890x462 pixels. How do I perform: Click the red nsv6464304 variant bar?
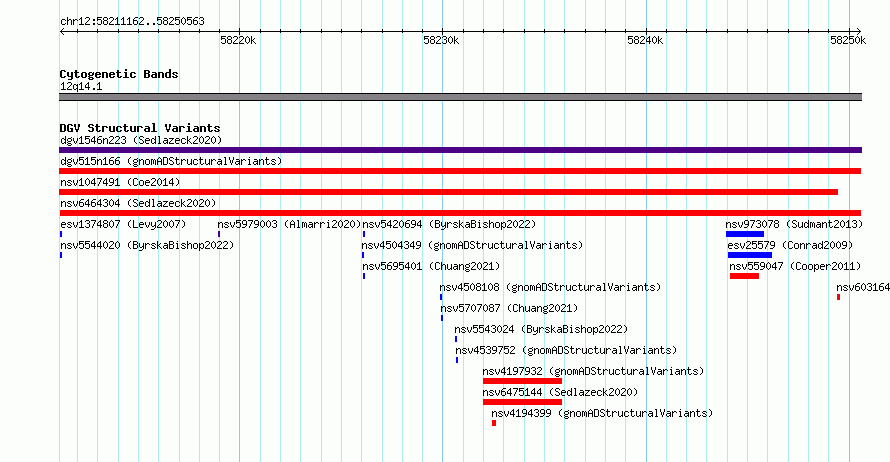pyautogui.click(x=460, y=213)
